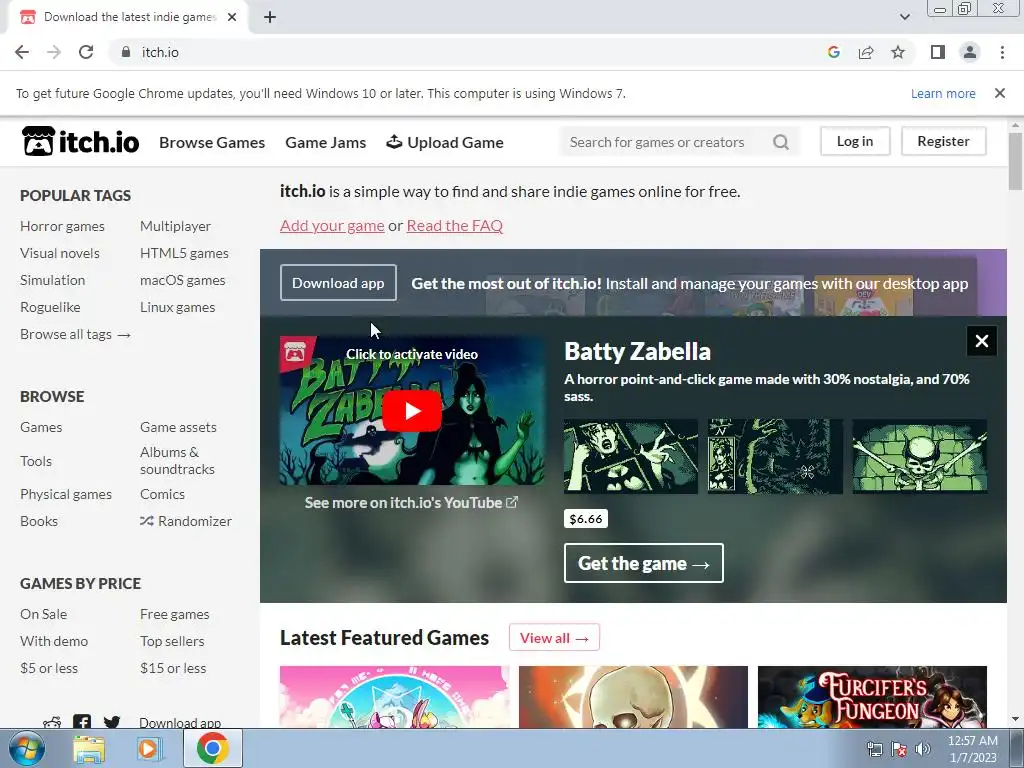Select Multiplayer tag
The height and width of the screenshot is (768, 1024).
pos(175,226)
